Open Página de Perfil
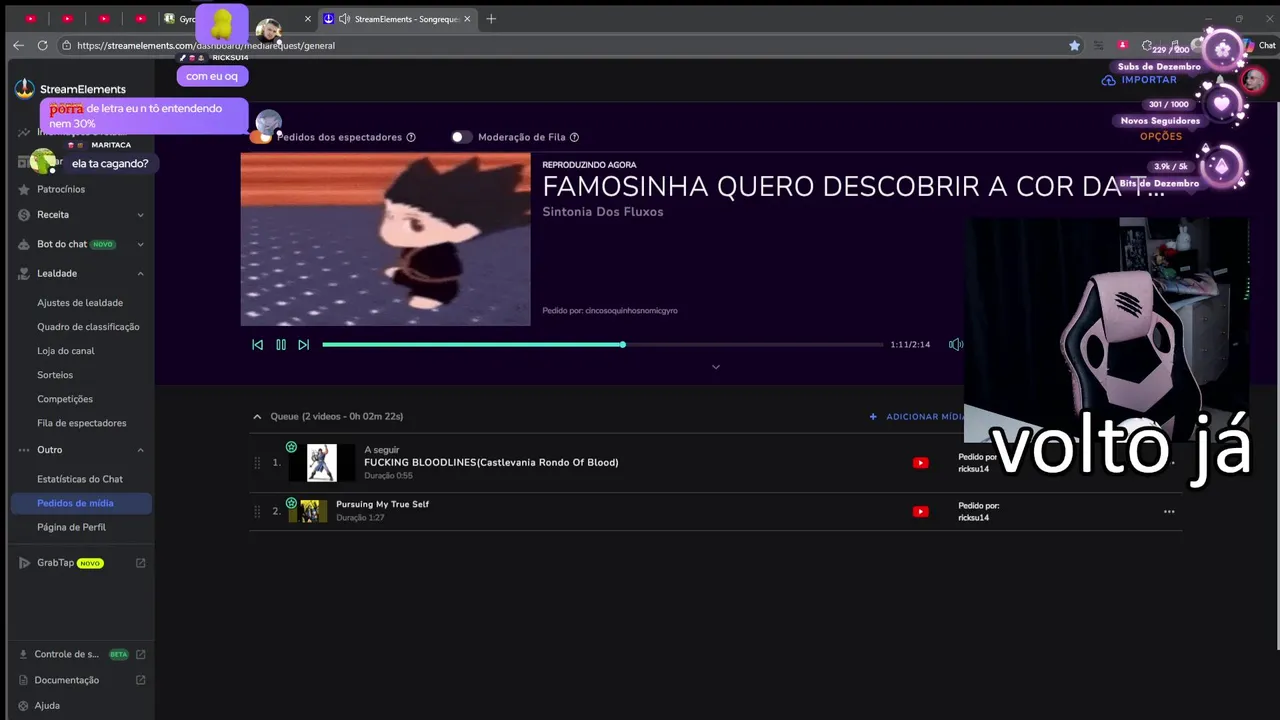This screenshot has width=1280, height=720. pyautogui.click(x=71, y=527)
